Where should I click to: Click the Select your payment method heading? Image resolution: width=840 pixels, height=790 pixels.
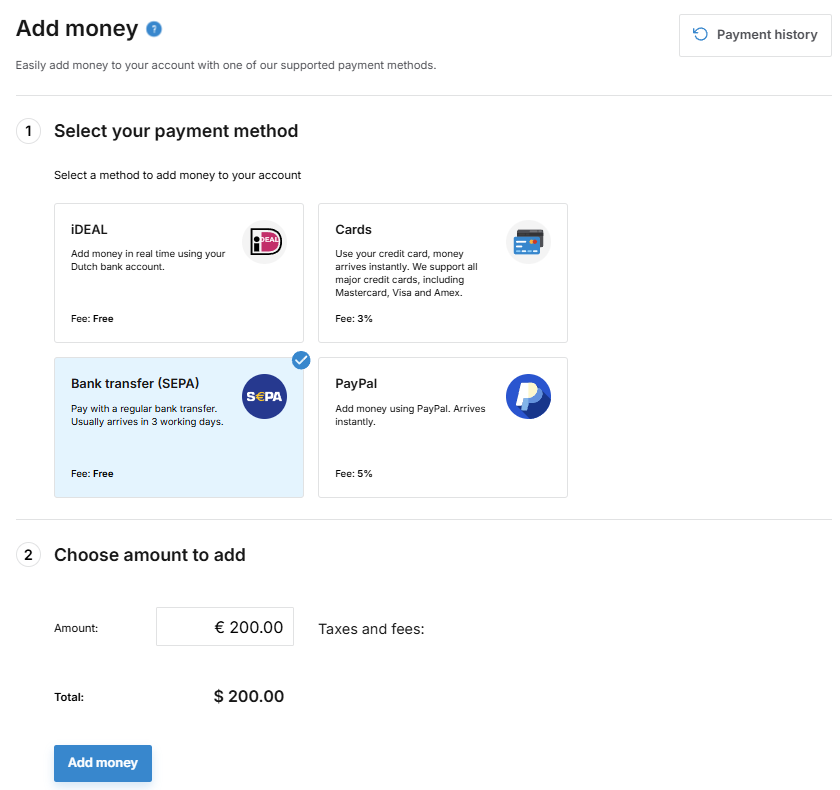[x=176, y=131]
